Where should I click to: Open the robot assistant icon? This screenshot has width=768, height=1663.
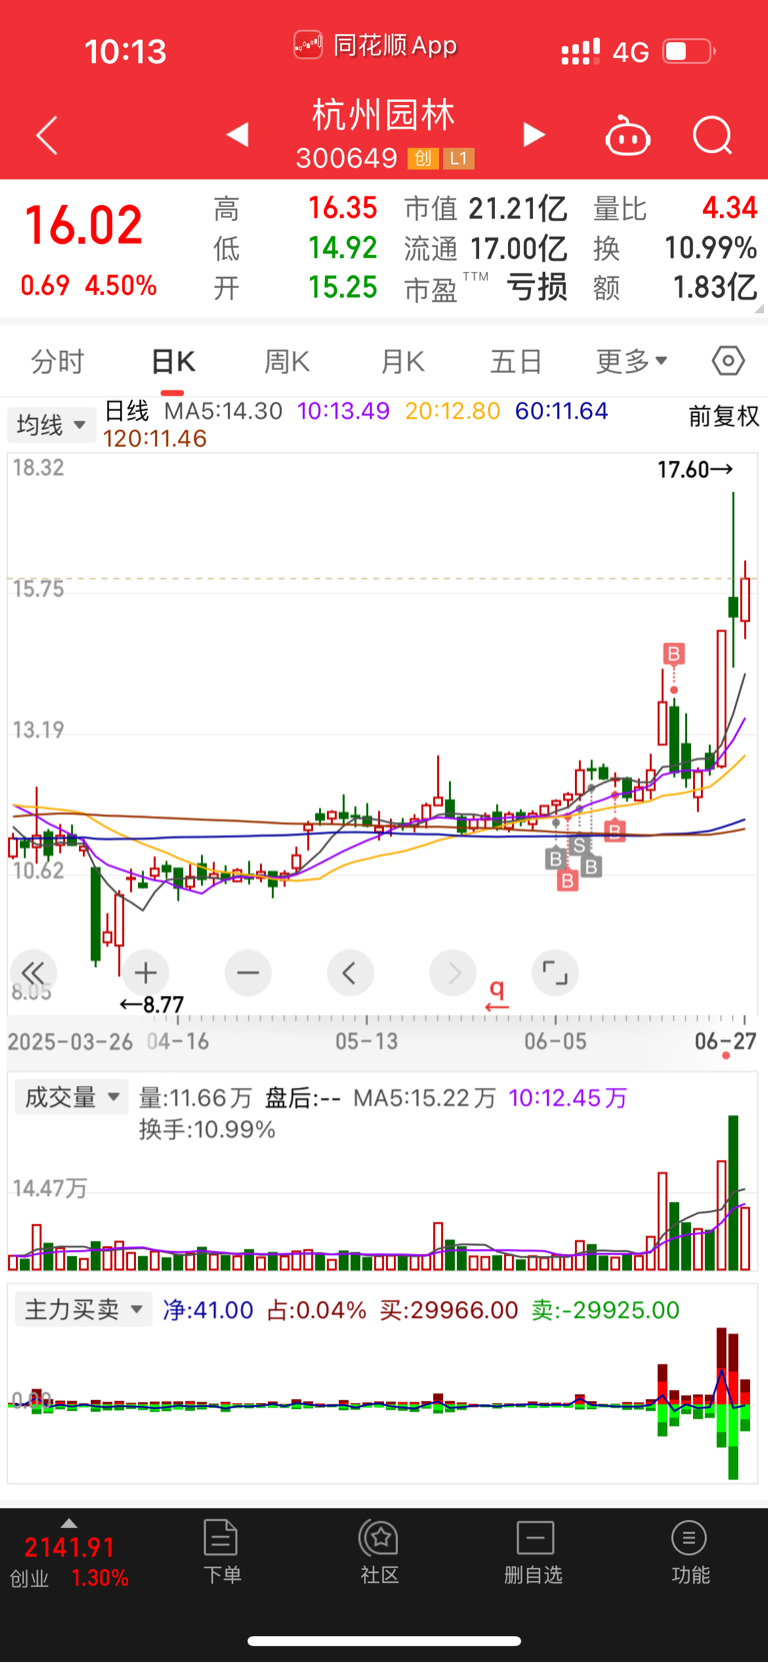628,135
